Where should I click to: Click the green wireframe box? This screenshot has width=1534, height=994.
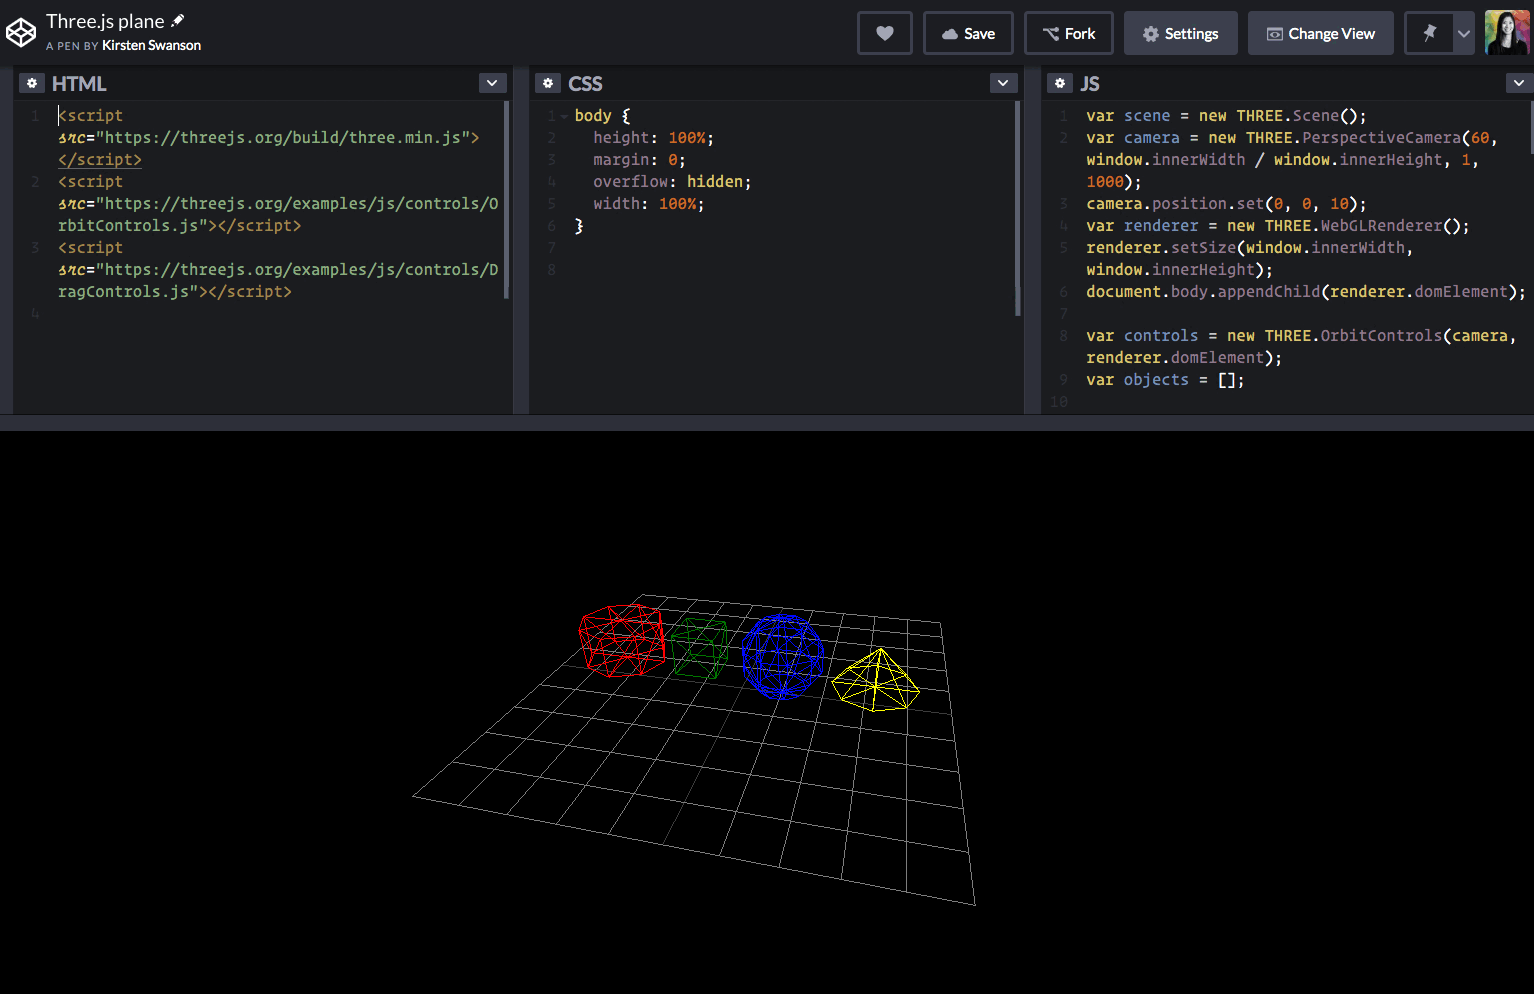pos(699,648)
